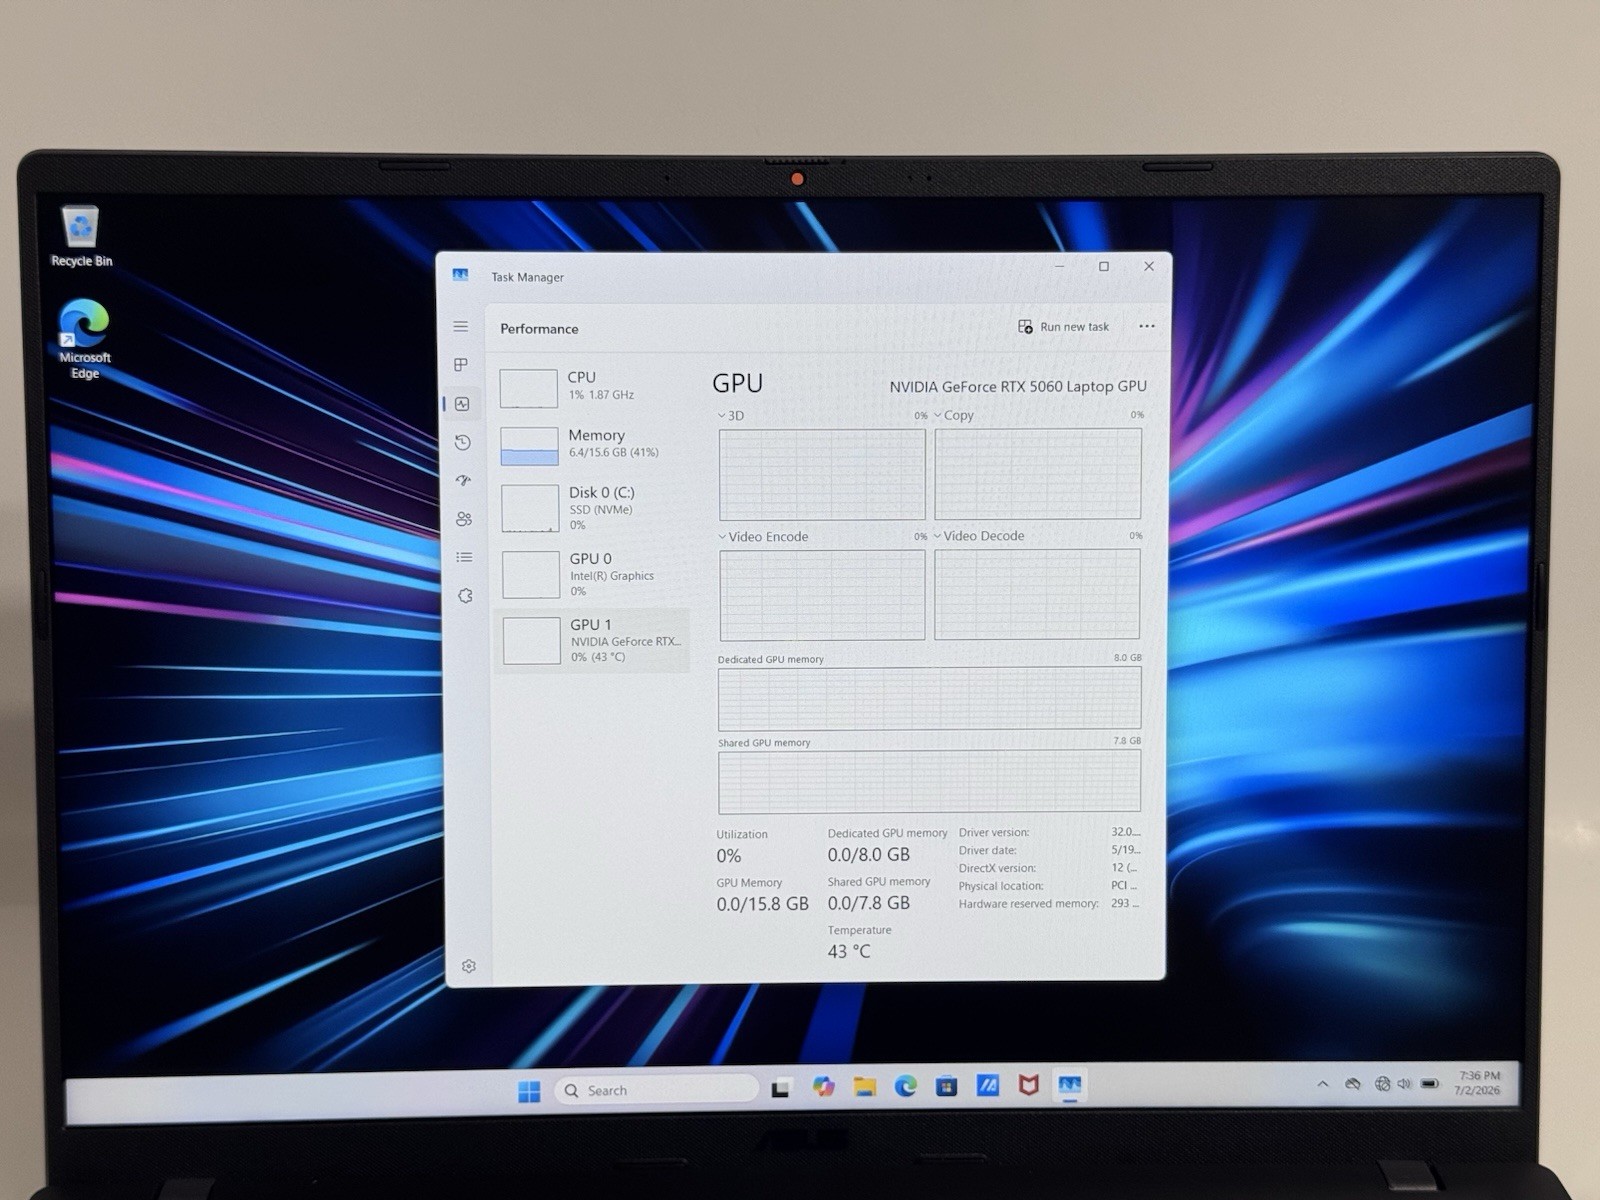Open the Services page icon in sidebar
1600x1200 pixels.
[465, 596]
